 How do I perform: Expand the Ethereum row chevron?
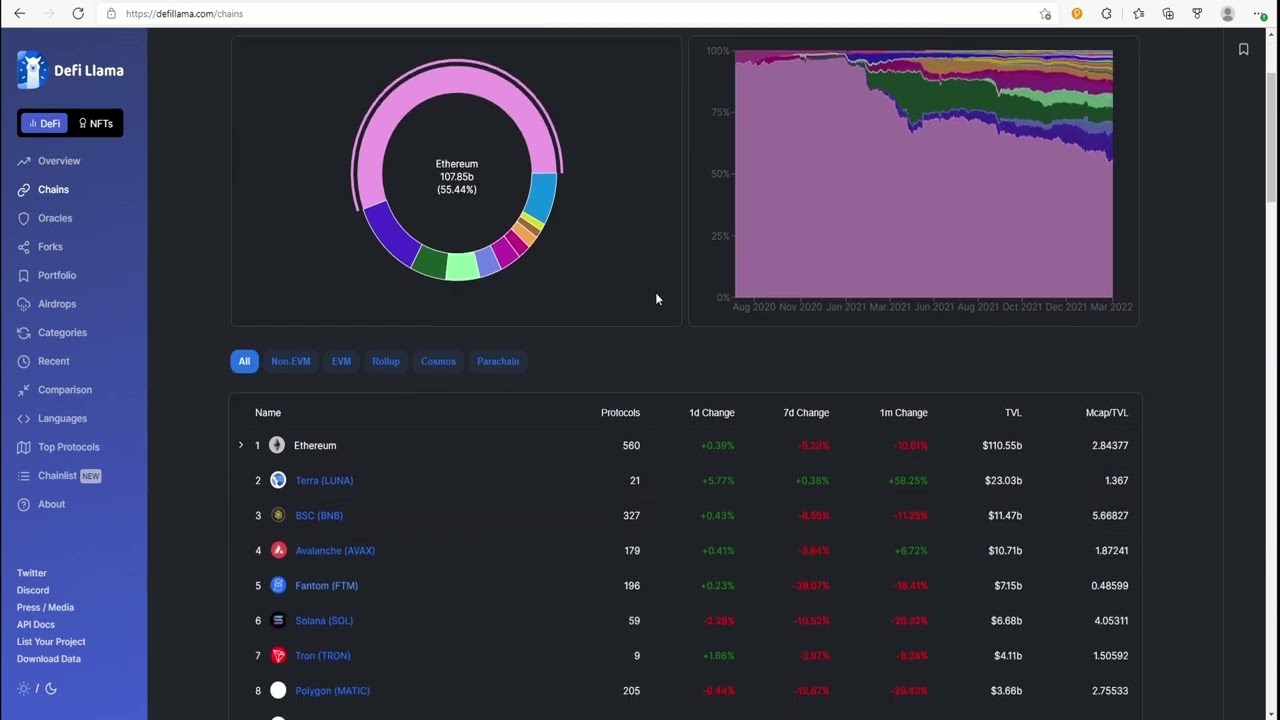(241, 445)
